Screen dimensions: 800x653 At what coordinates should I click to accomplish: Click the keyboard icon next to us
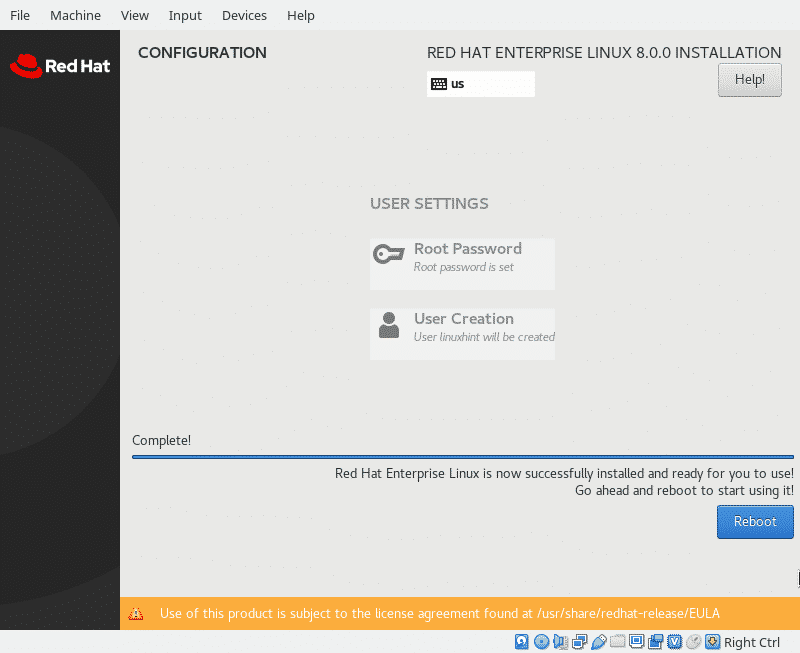click(x=439, y=84)
